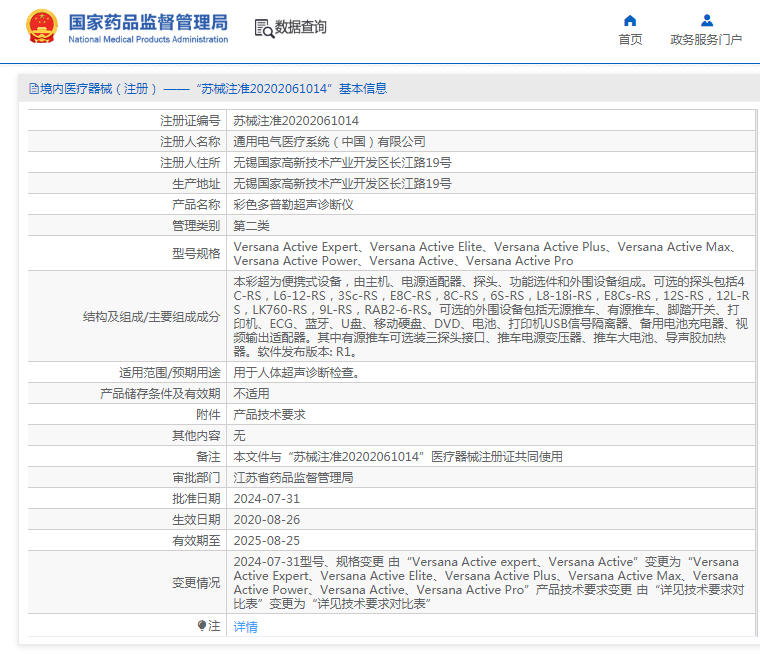Click the 其他内容 value 无

pos(239,435)
